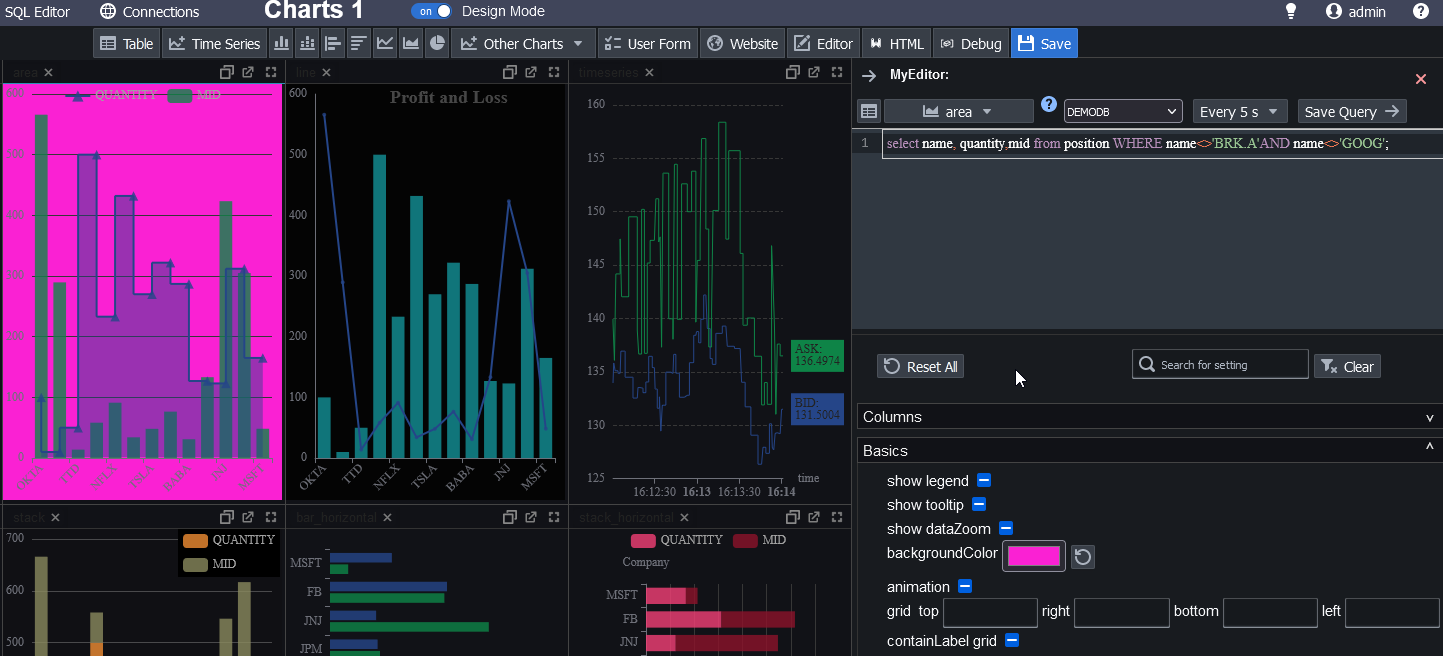Image resolution: width=1443 pixels, height=656 pixels.
Task: Duplicate the stack_horizontal chart panel
Action: 793,517
